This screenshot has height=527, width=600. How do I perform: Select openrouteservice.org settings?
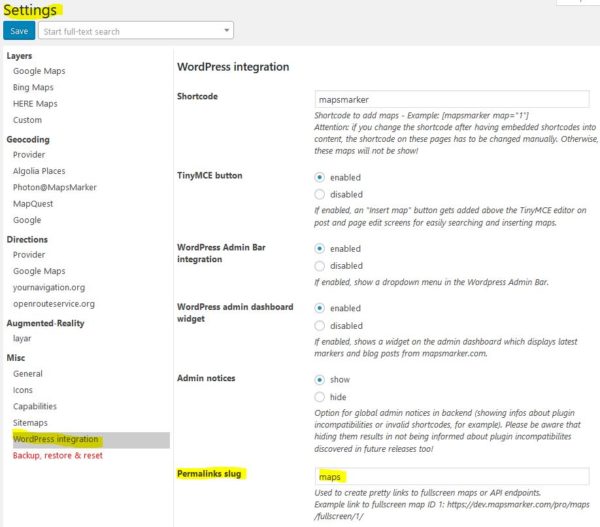[x=54, y=304]
